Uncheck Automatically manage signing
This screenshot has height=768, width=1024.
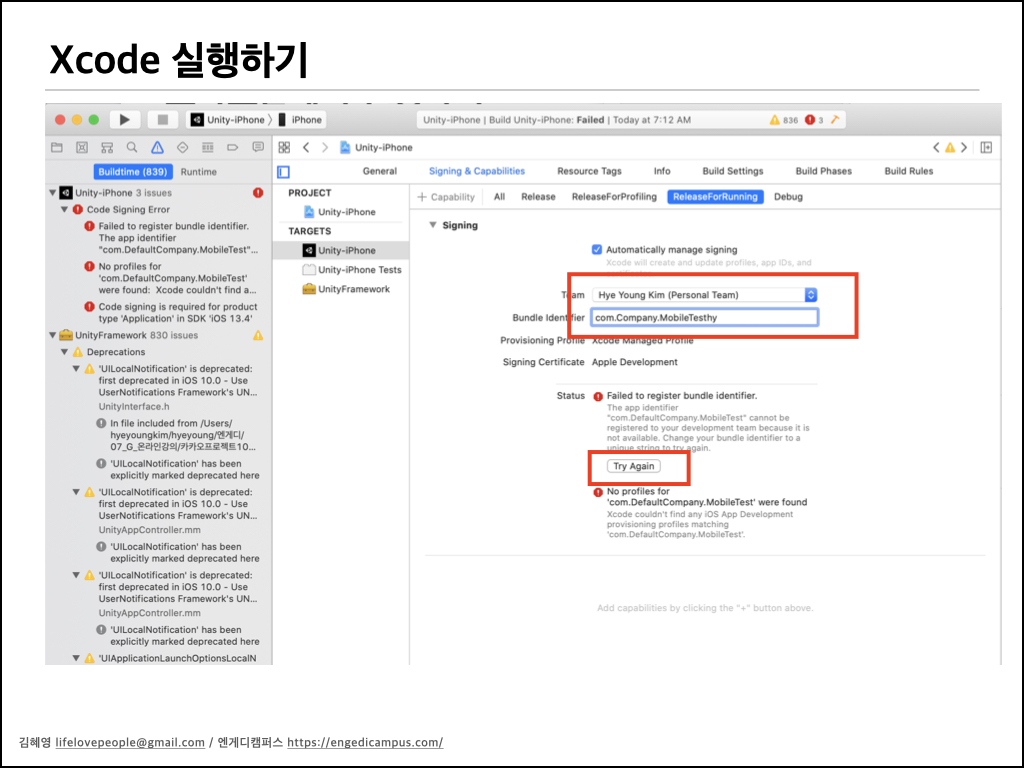596,249
